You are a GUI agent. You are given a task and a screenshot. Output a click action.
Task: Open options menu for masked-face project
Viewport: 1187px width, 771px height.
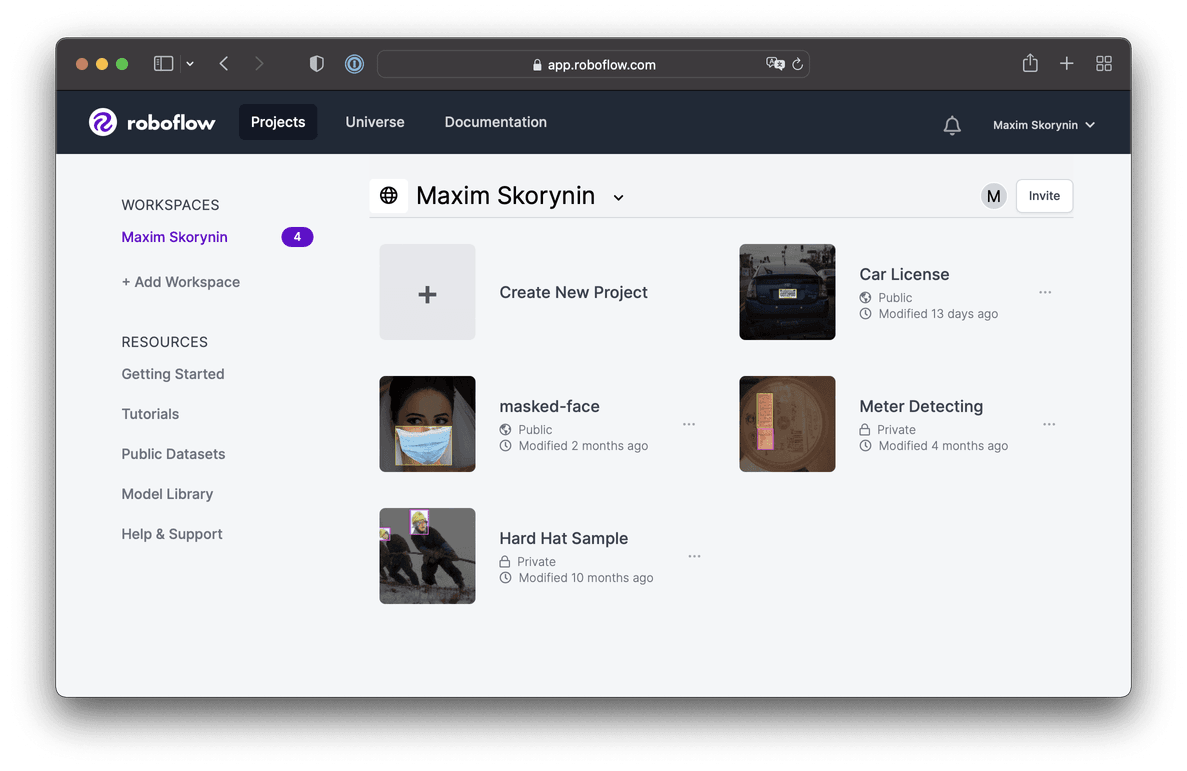(x=689, y=424)
